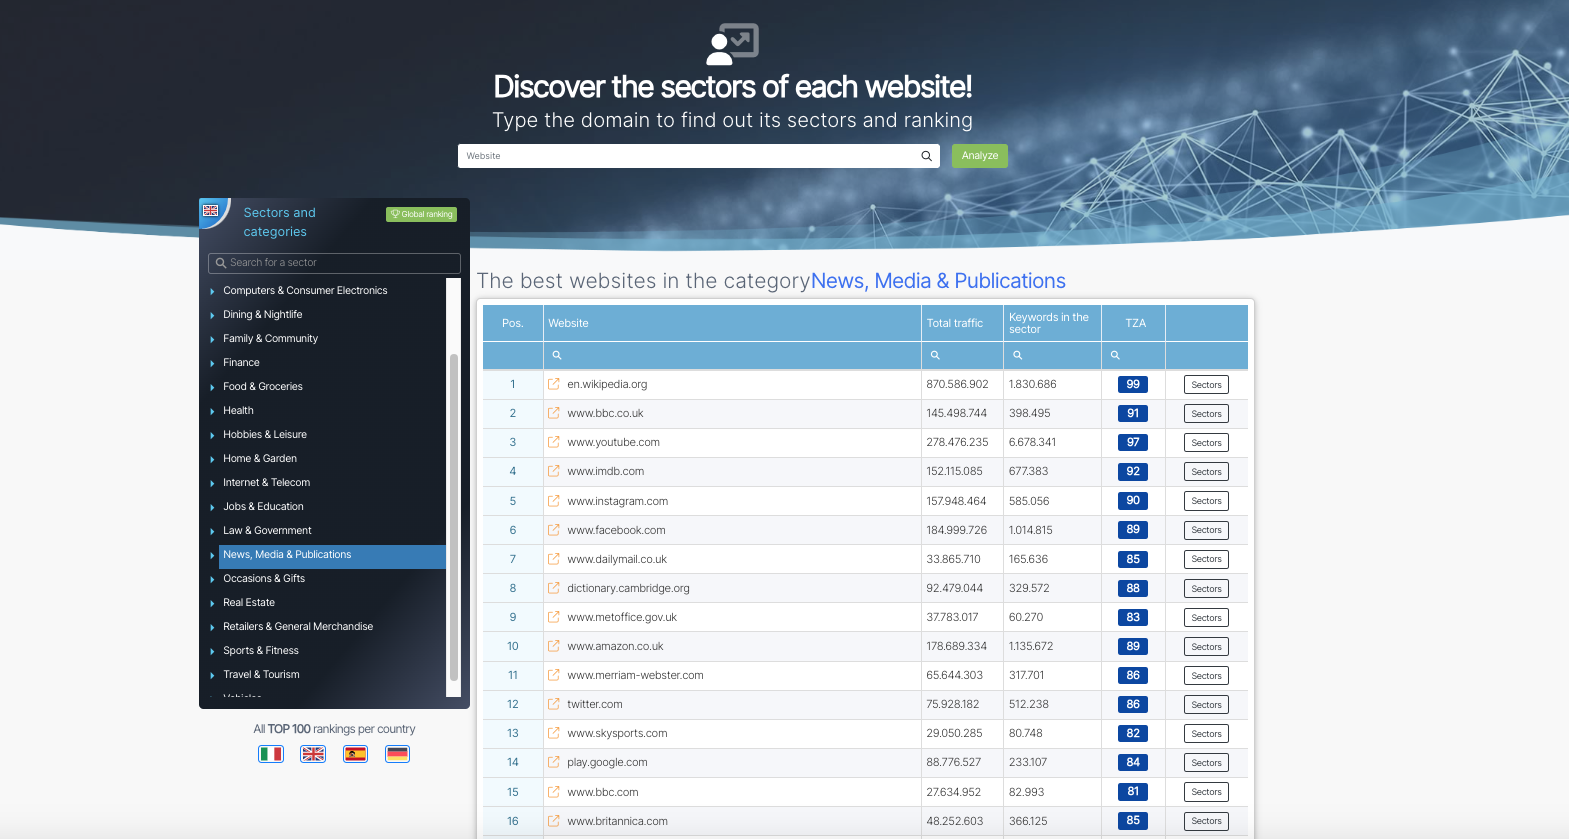1569x839 pixels.
Task: Open external link icon for www.merriam-webster.com
Action: pyautogui.click(x=554, y=675)
